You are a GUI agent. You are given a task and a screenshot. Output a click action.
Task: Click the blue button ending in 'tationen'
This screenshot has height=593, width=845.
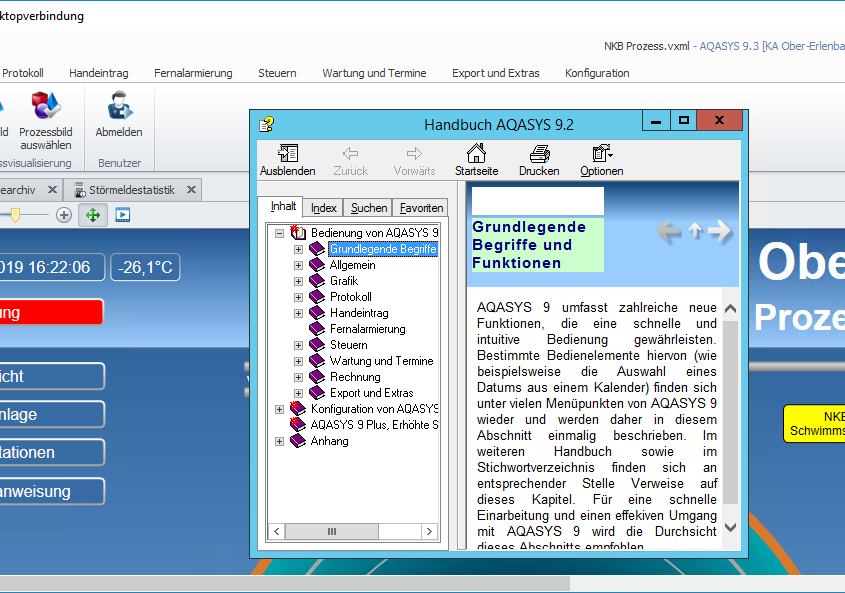52,452
